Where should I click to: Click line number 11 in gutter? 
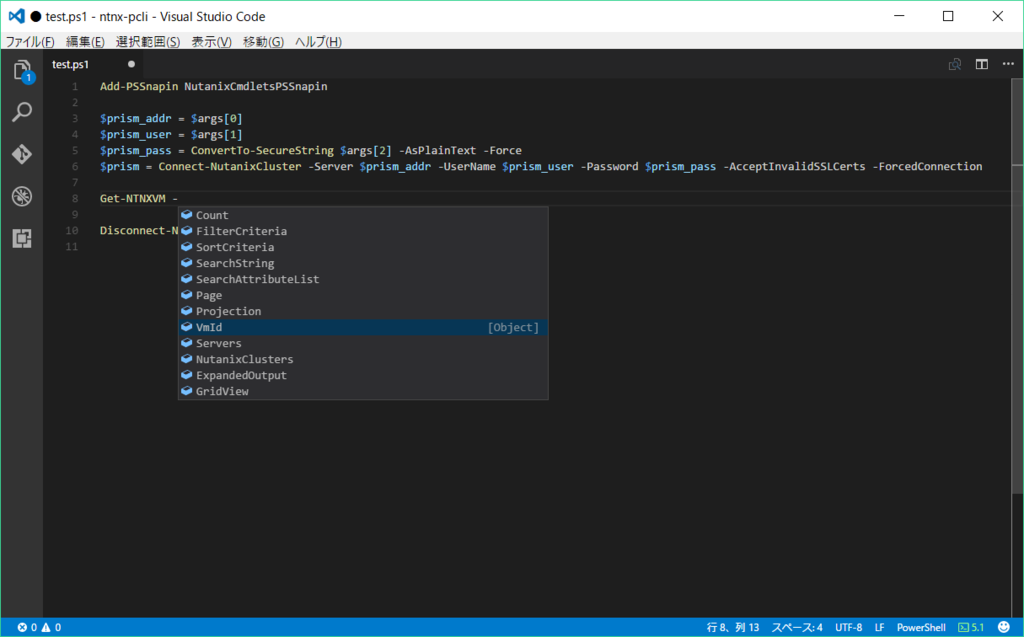pyautogui.click(x=72, y=246)
